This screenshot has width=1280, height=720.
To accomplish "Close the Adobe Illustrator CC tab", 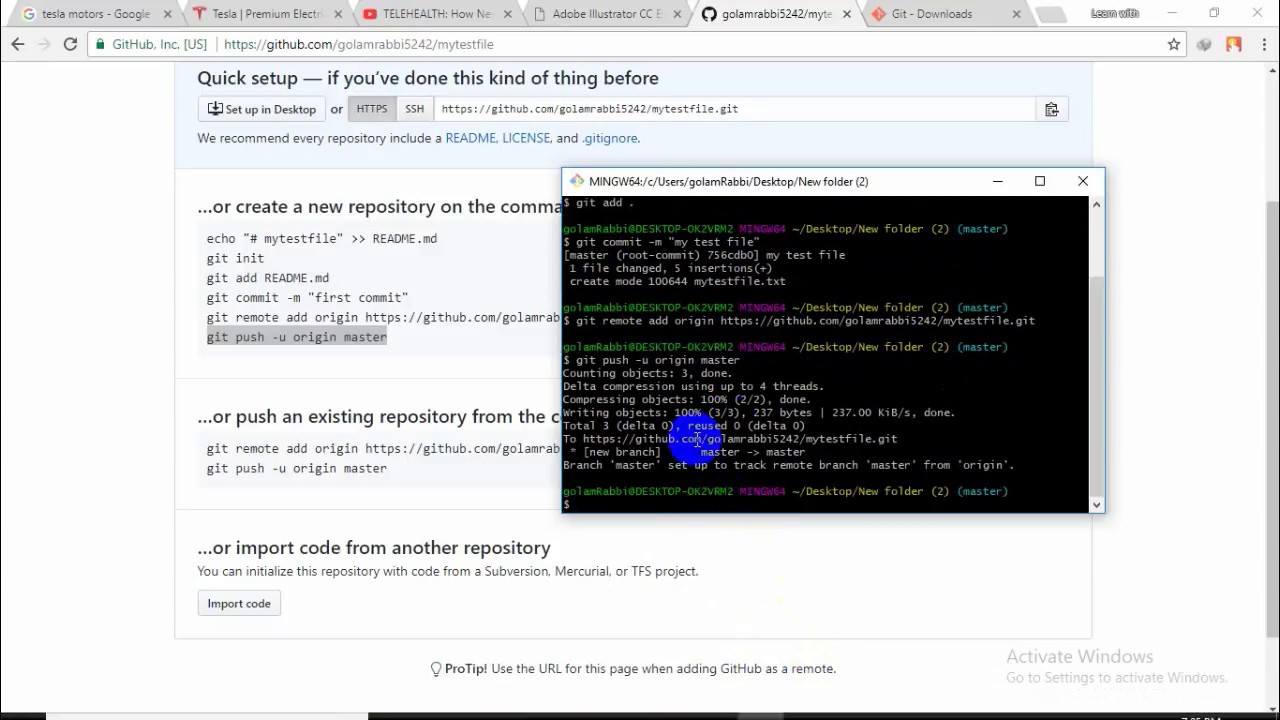I will coord(675,14).
